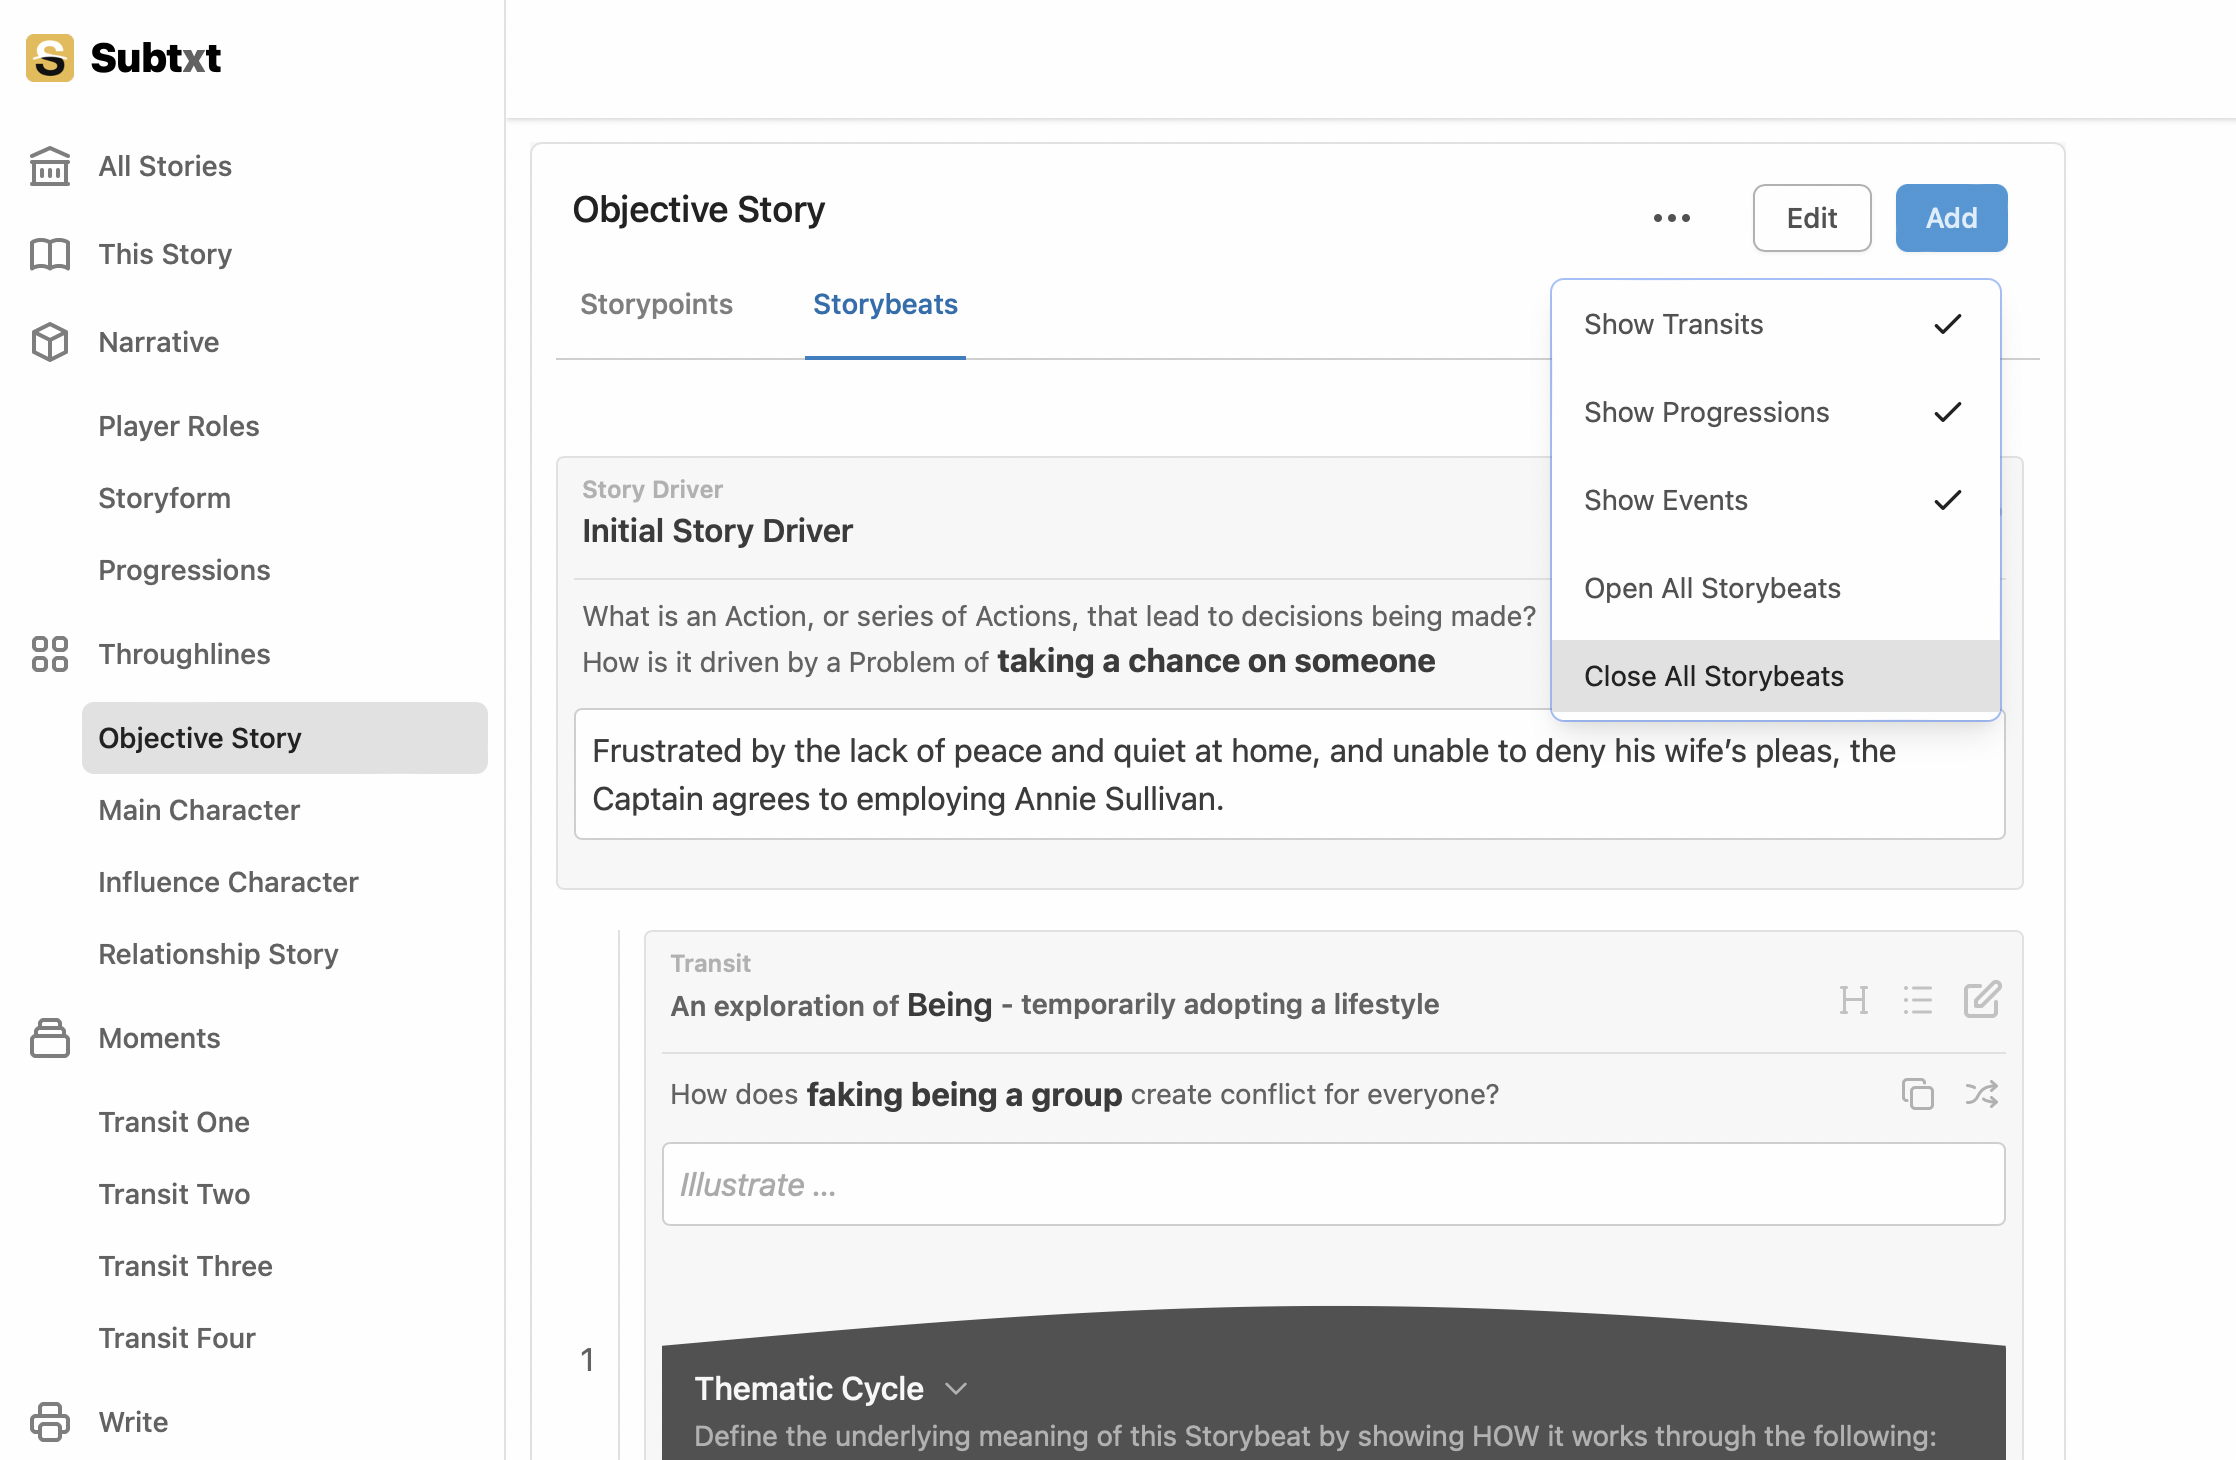Toggle Show Progressions option

(1775, 412)
